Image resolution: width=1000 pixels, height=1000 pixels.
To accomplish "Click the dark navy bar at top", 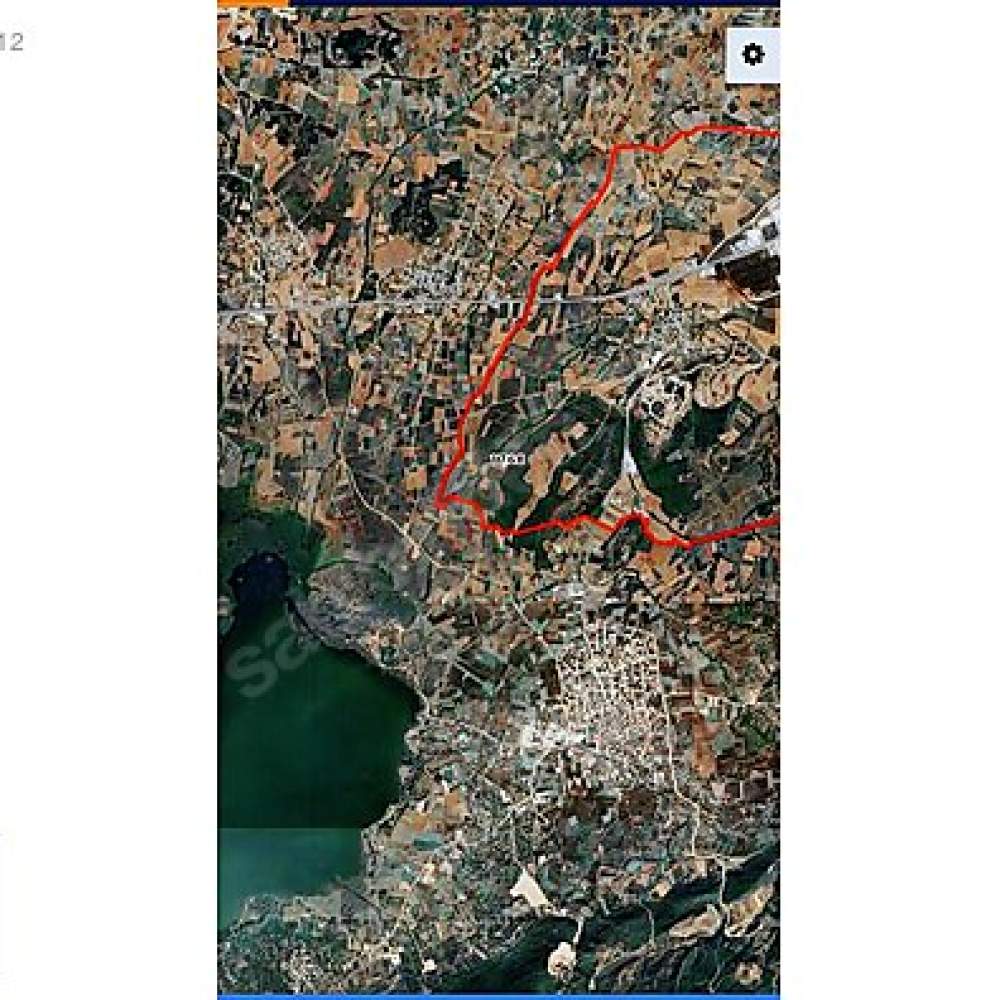I will coord(534,3).
